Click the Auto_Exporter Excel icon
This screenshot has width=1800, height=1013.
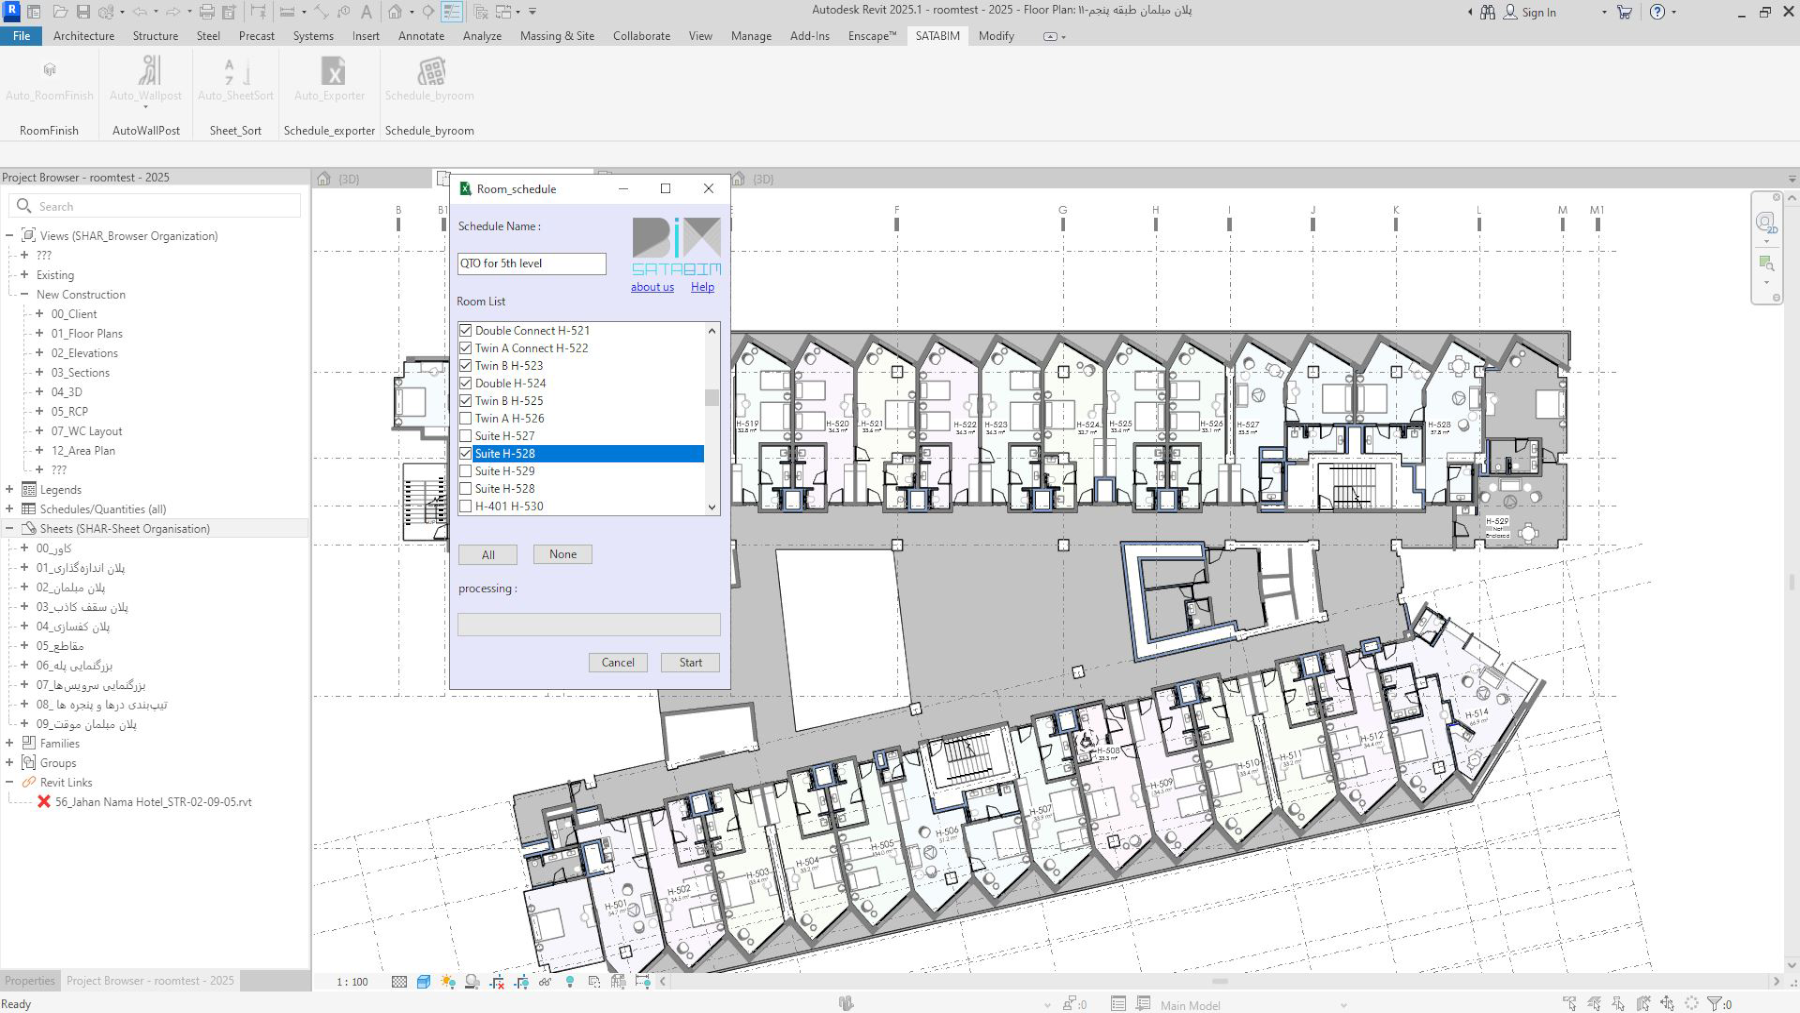click(332, 71)
